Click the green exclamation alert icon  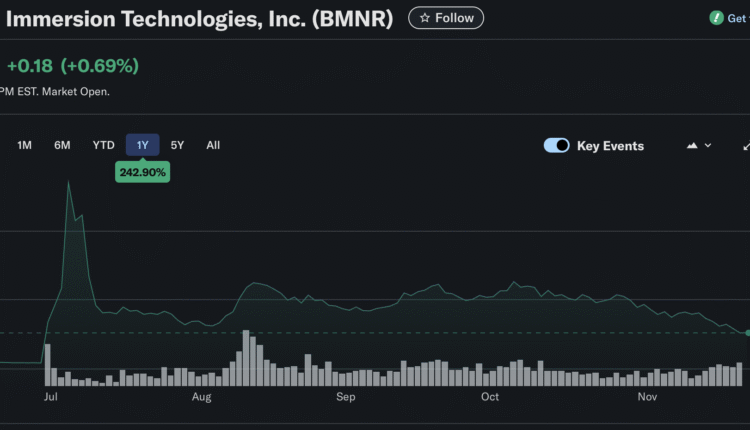click(x=716, y=18)
